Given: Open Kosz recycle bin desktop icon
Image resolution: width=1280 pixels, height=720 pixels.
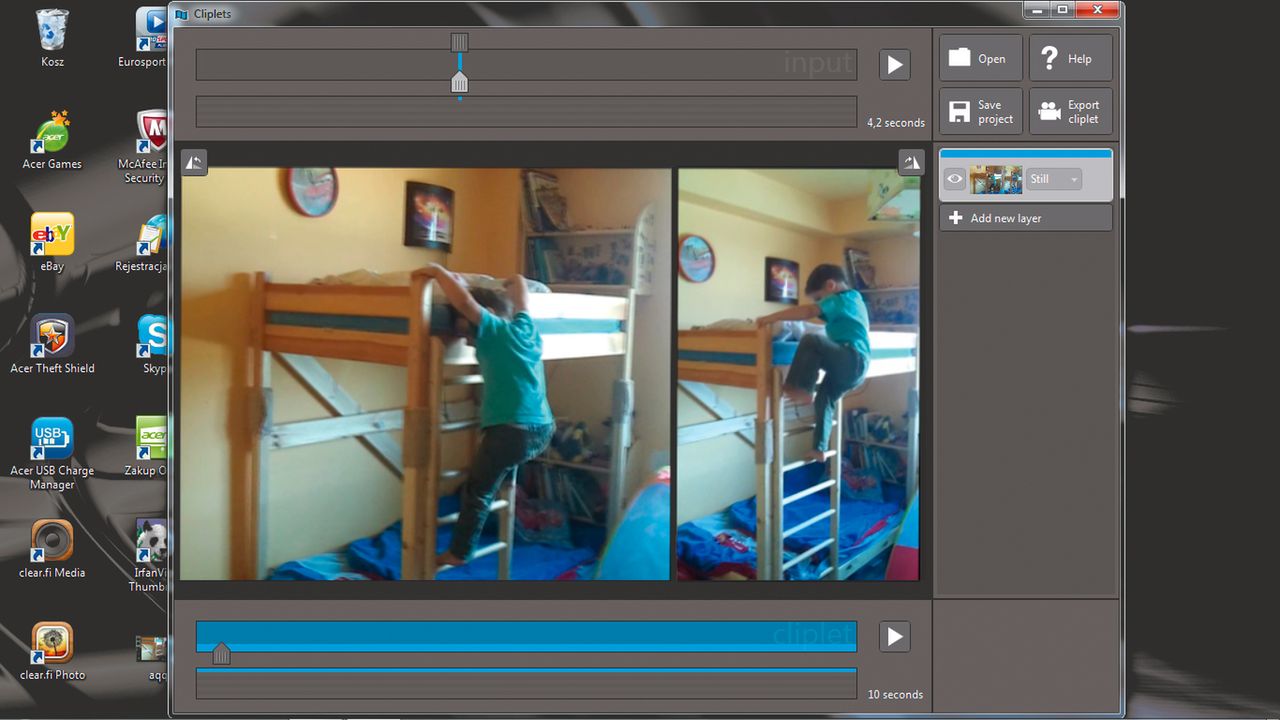Looking at the screenshot, I should [52, 39].
